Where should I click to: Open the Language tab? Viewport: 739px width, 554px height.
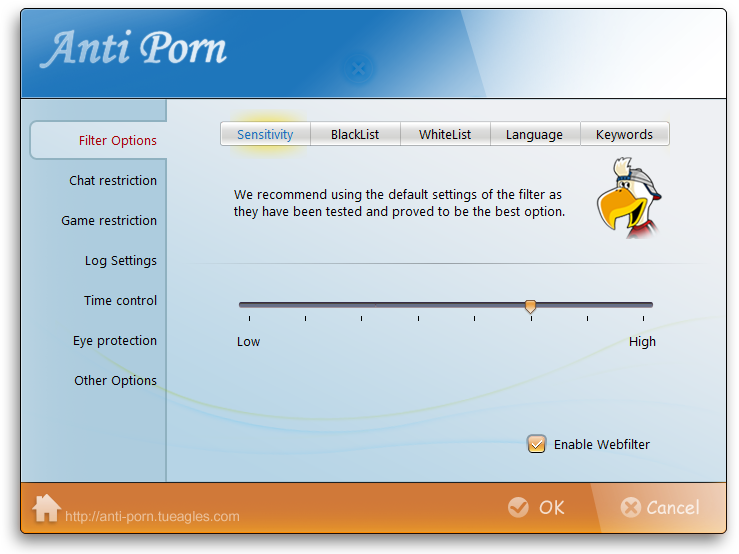pyautogui.click(x=534, y=134)
